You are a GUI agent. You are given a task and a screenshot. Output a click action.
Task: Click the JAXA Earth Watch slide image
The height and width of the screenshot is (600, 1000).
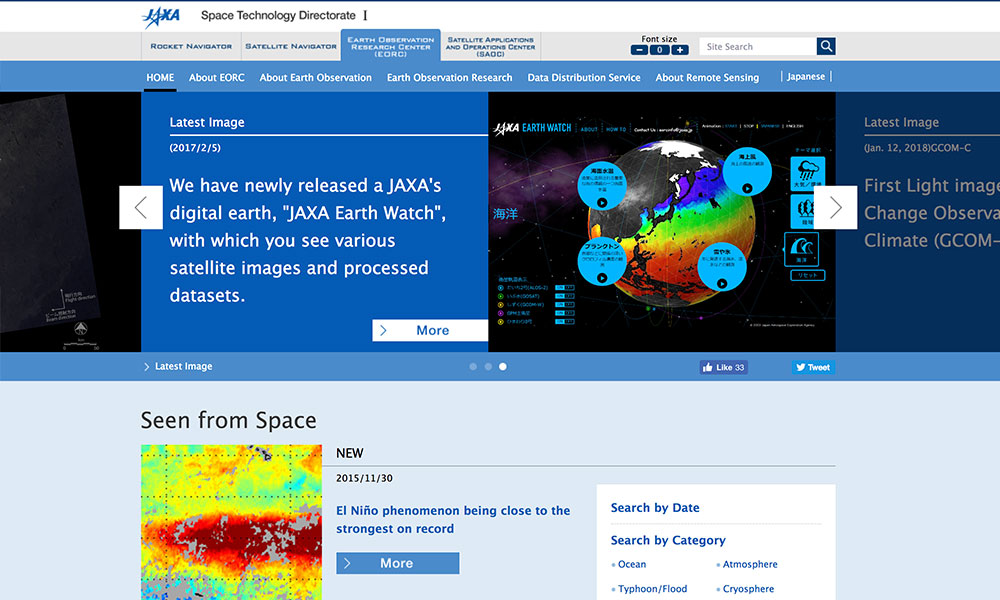[662, 222]
